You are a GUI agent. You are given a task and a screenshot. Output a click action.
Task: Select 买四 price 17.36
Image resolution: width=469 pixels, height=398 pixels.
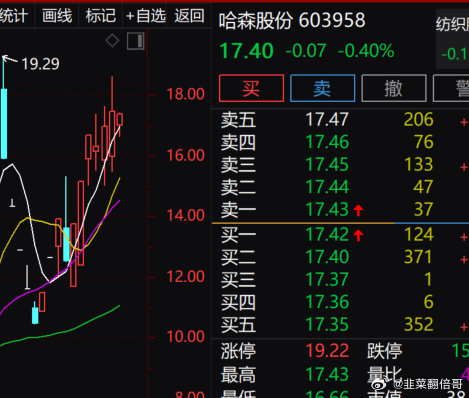pos(327,302)
